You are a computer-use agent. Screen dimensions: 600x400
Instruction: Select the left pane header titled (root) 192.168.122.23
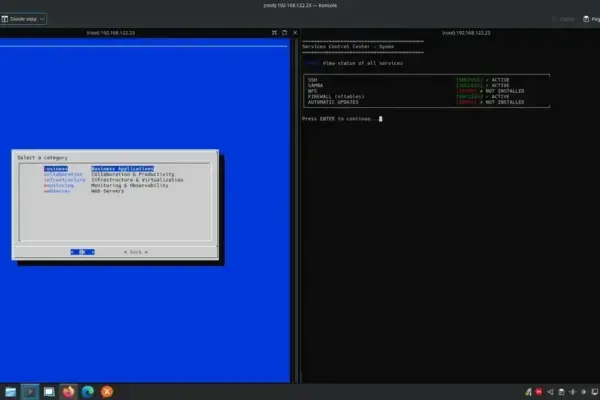pos(111,33)
